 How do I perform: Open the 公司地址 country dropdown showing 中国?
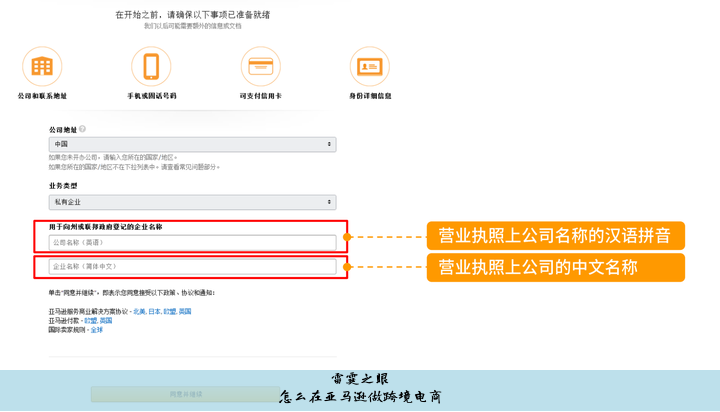pos(192,144)
